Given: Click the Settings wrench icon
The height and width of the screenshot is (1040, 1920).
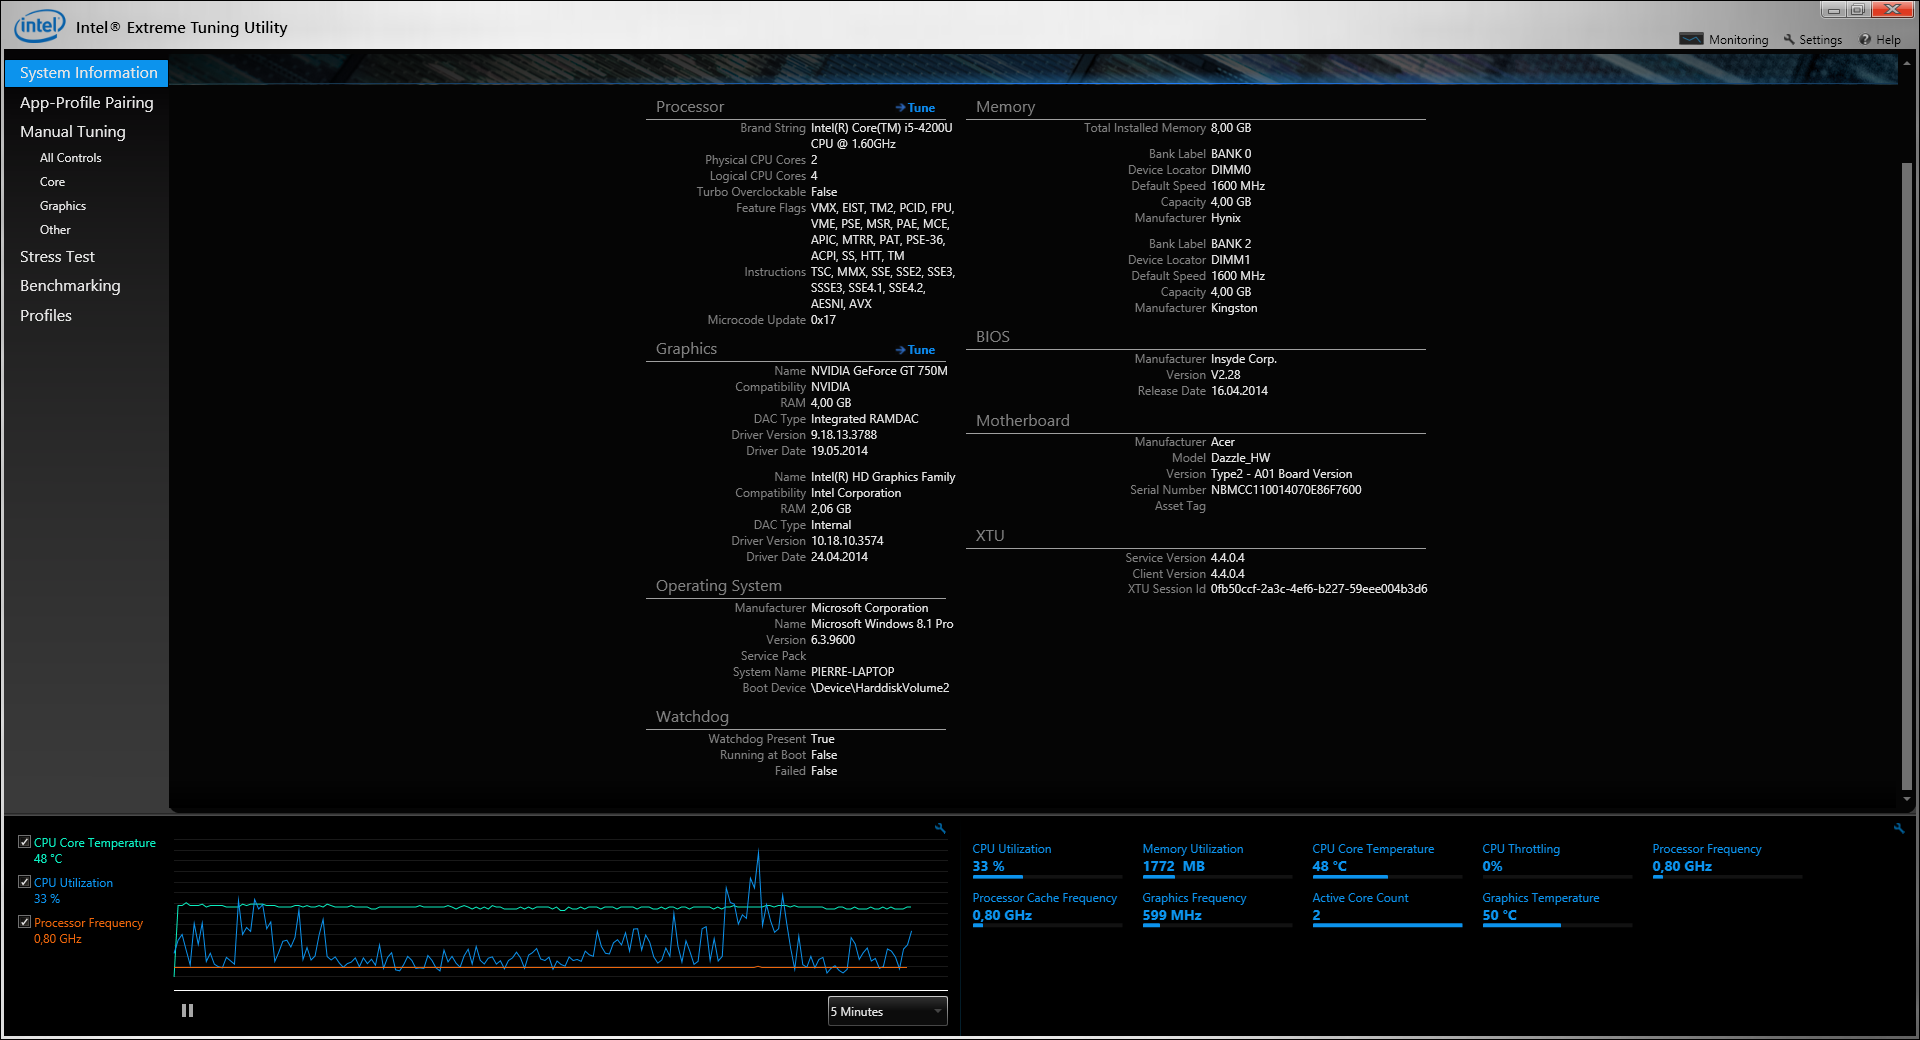Looking at the screenshot, I should click(1789, 39).
